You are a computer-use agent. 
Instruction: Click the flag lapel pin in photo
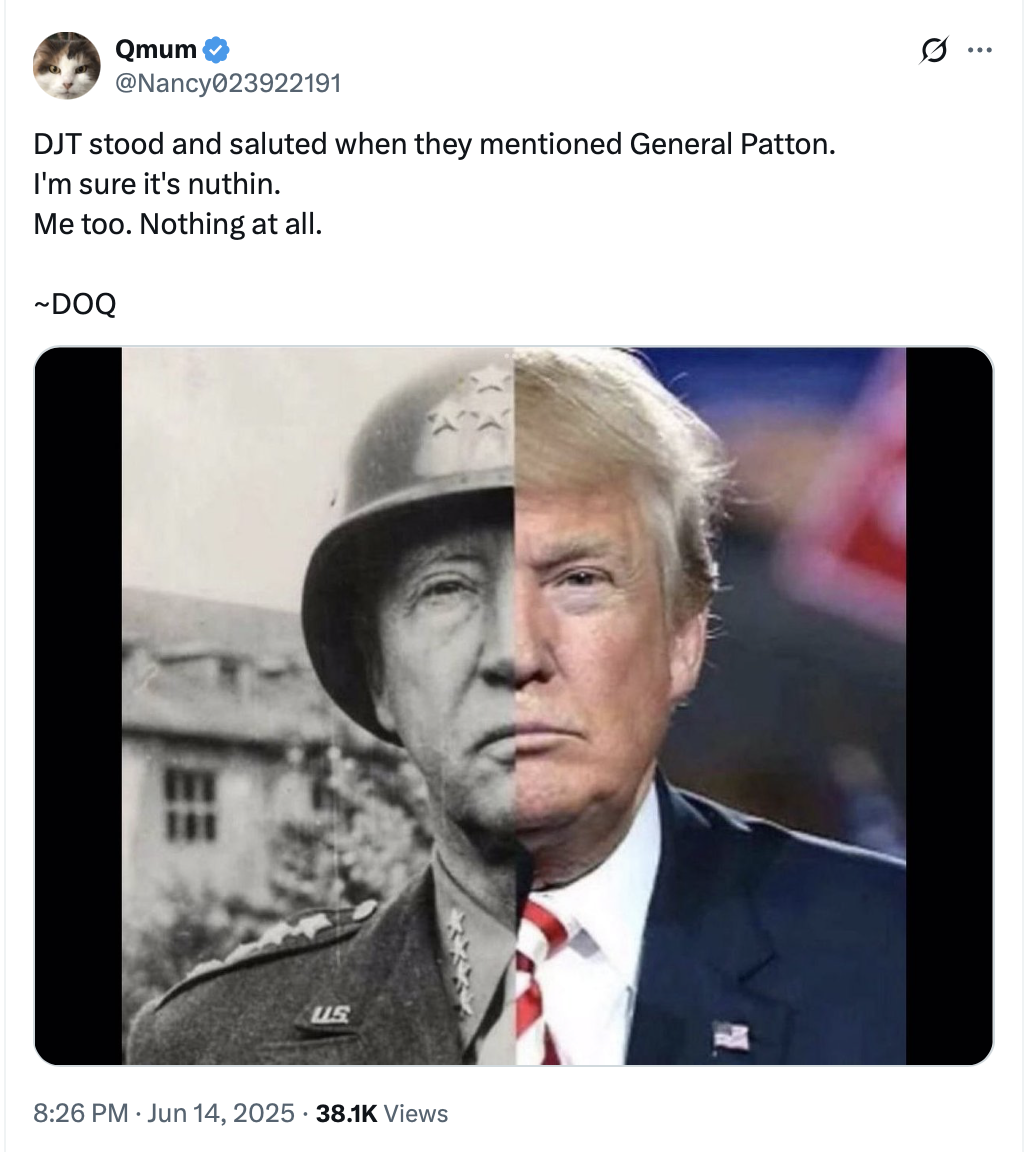[730, 1035]
